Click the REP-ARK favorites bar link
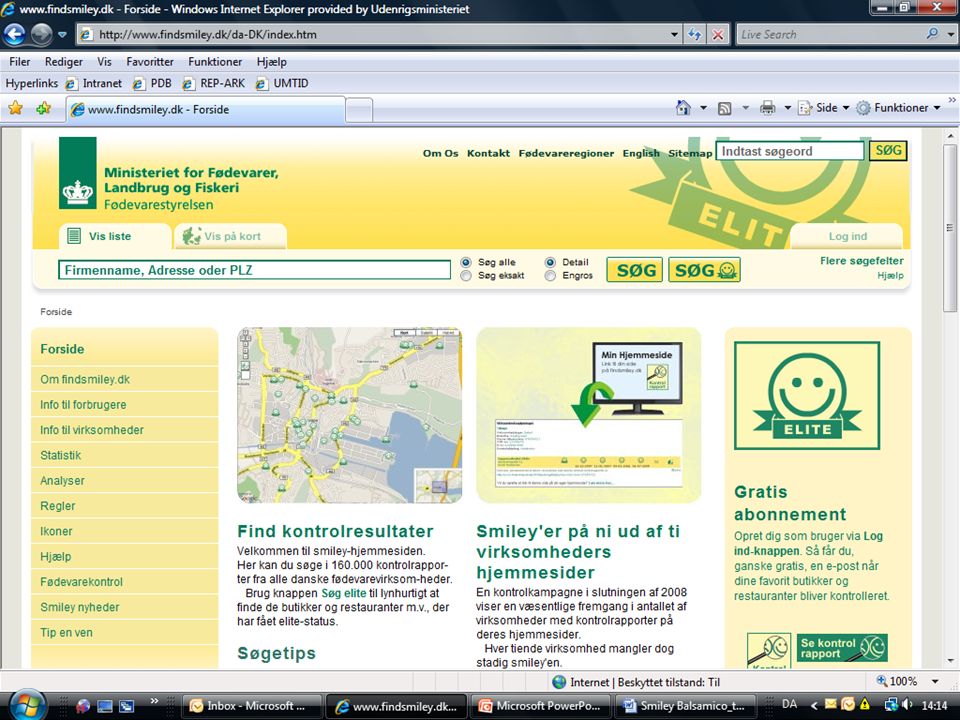The height and width of the screenshot is (720, 960). pos(214,83)
